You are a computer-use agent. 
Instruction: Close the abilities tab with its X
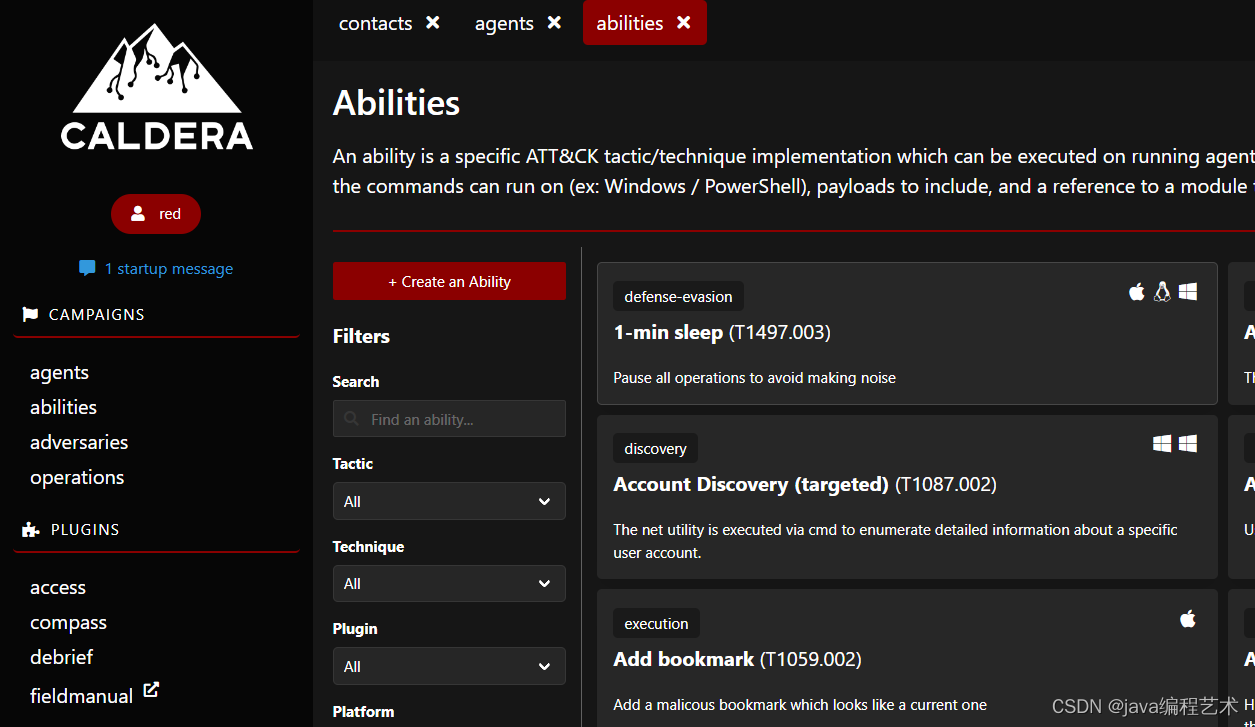[x=684, y=22]
